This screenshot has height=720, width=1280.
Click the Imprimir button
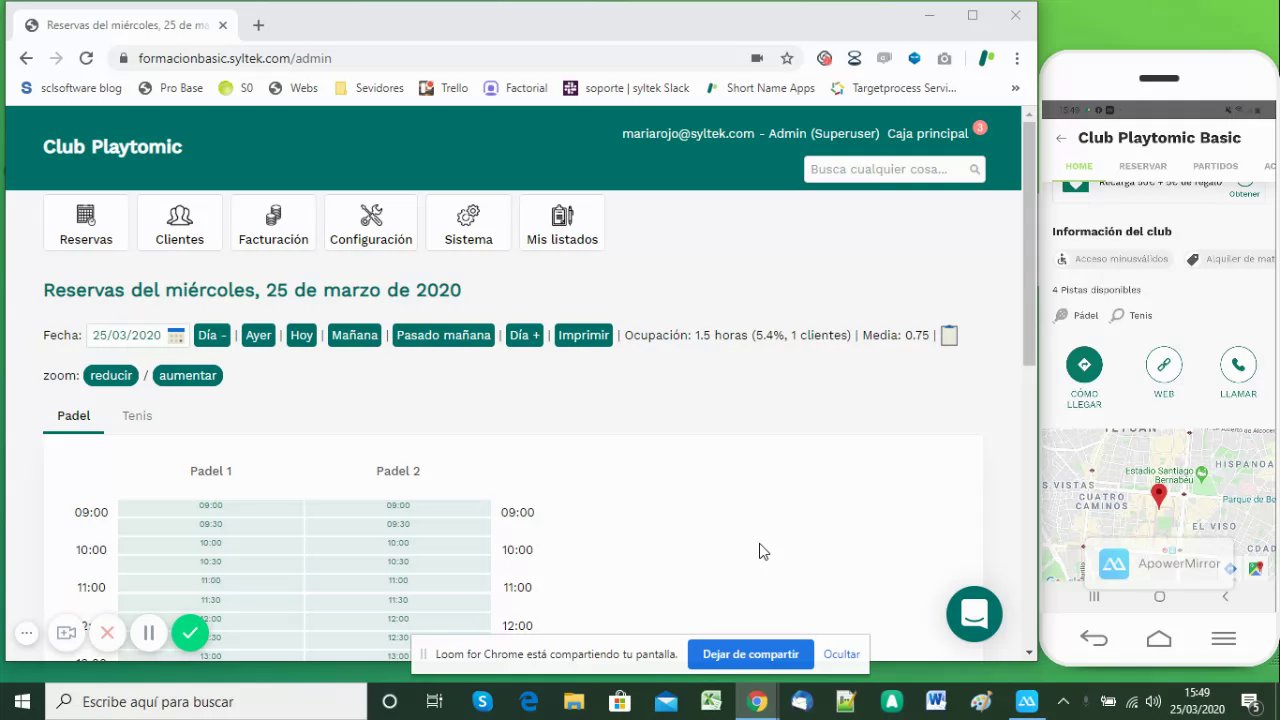(584, 336)
